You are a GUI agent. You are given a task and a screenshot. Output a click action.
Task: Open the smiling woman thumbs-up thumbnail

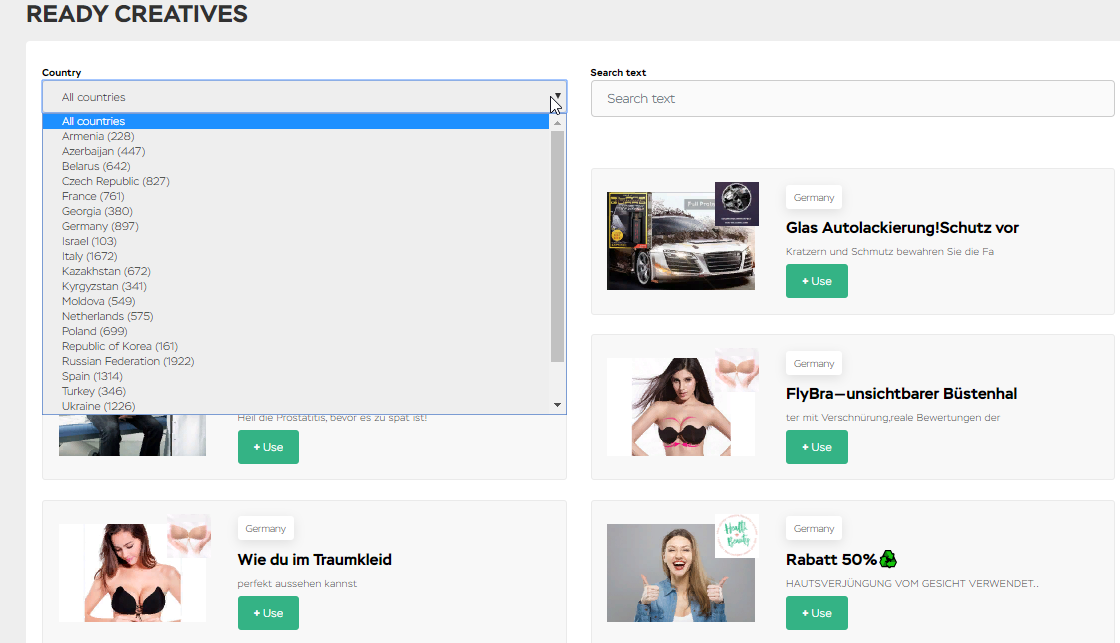click(681, 573)
